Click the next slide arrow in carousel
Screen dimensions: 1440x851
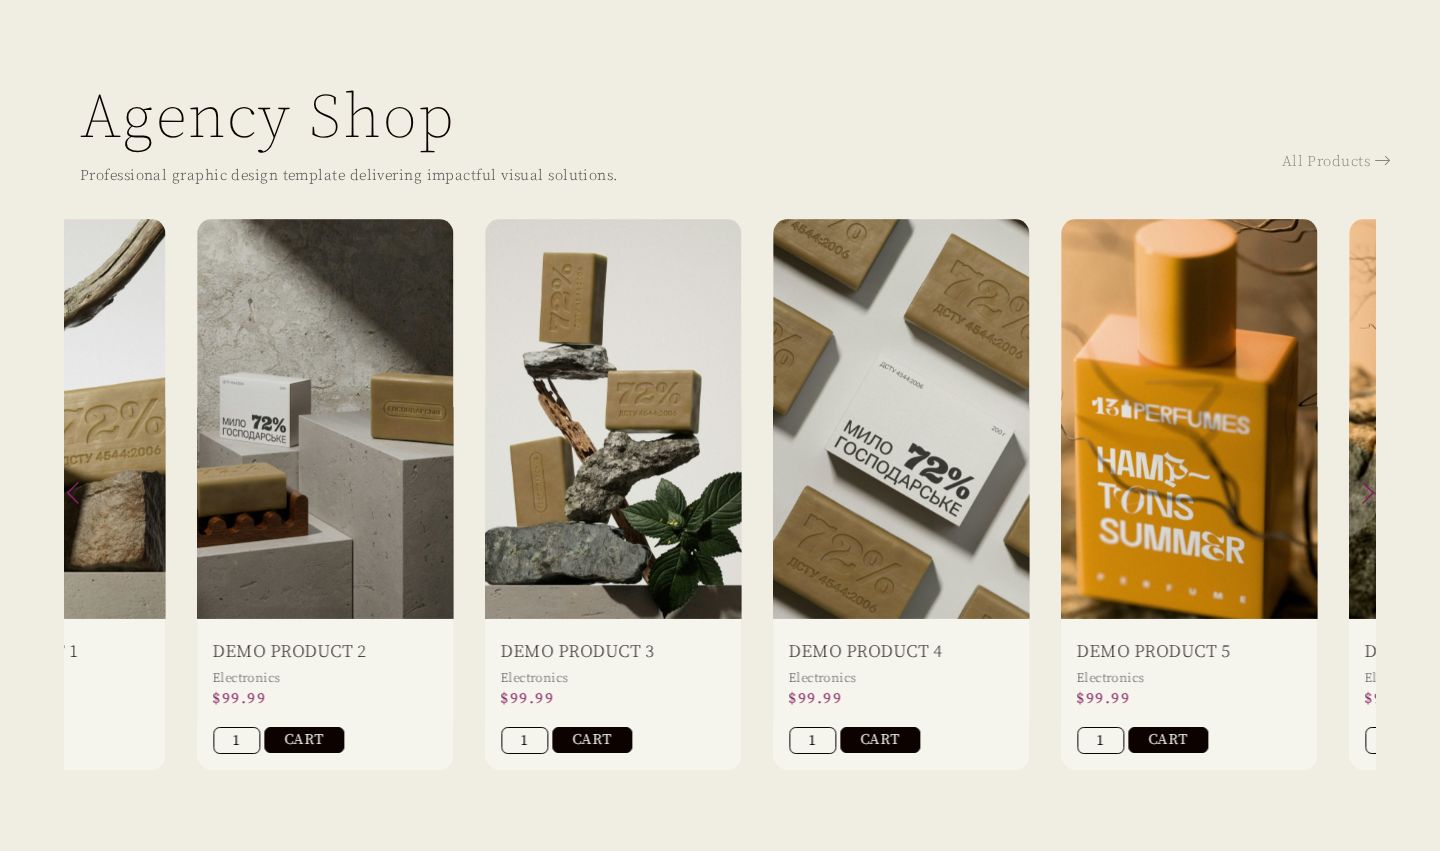click(x=1367, y=493)
